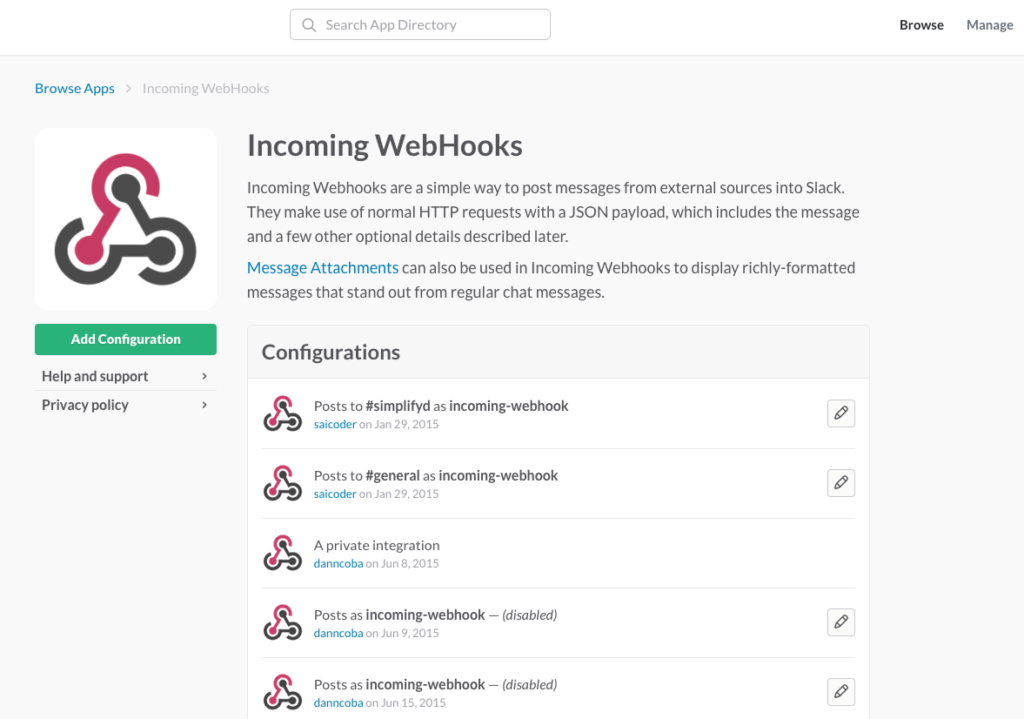The image size is (1024, 719).
Task: Open danncoba profile on Jun 15 entry
Action: 338,703
